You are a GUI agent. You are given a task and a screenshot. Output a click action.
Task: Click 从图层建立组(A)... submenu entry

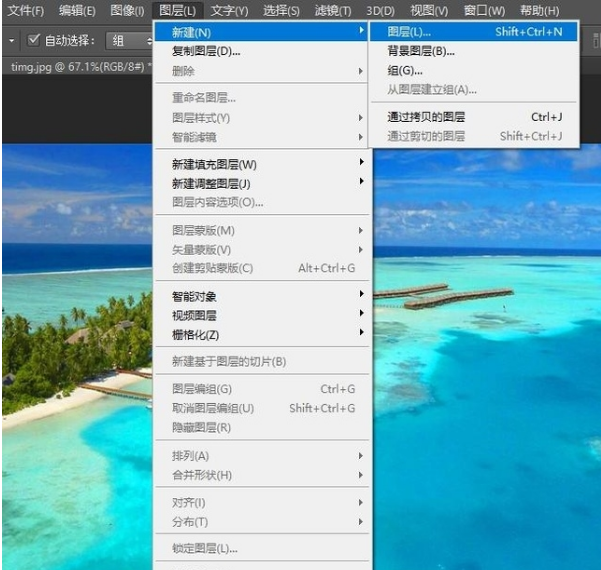click(x=473, y=89)
